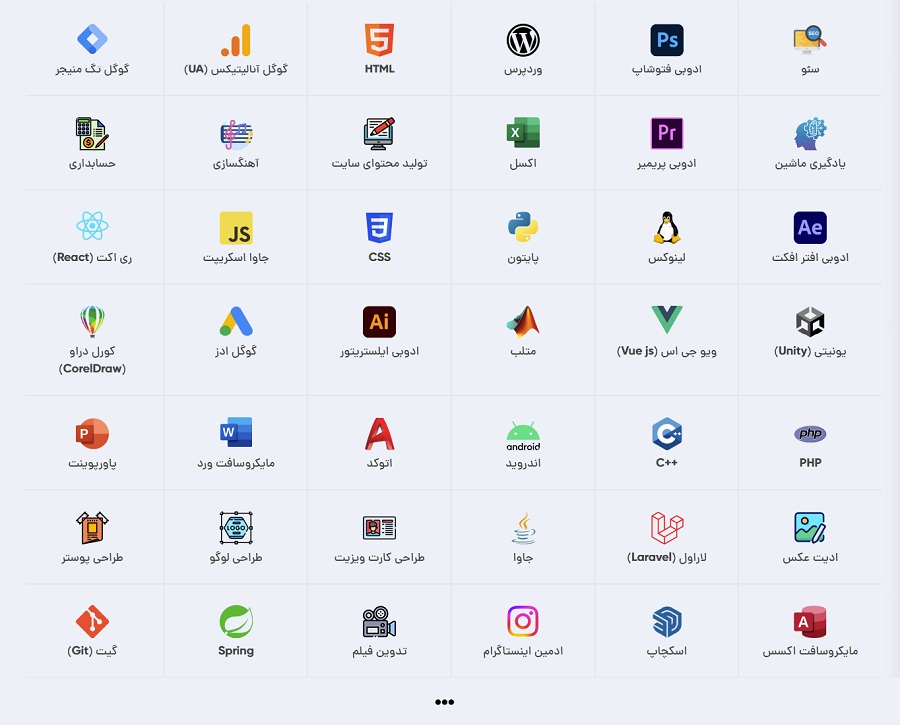900x725 pixels.
Task: Open the 'پایتون' text link
Action: (x=523, y=258)
